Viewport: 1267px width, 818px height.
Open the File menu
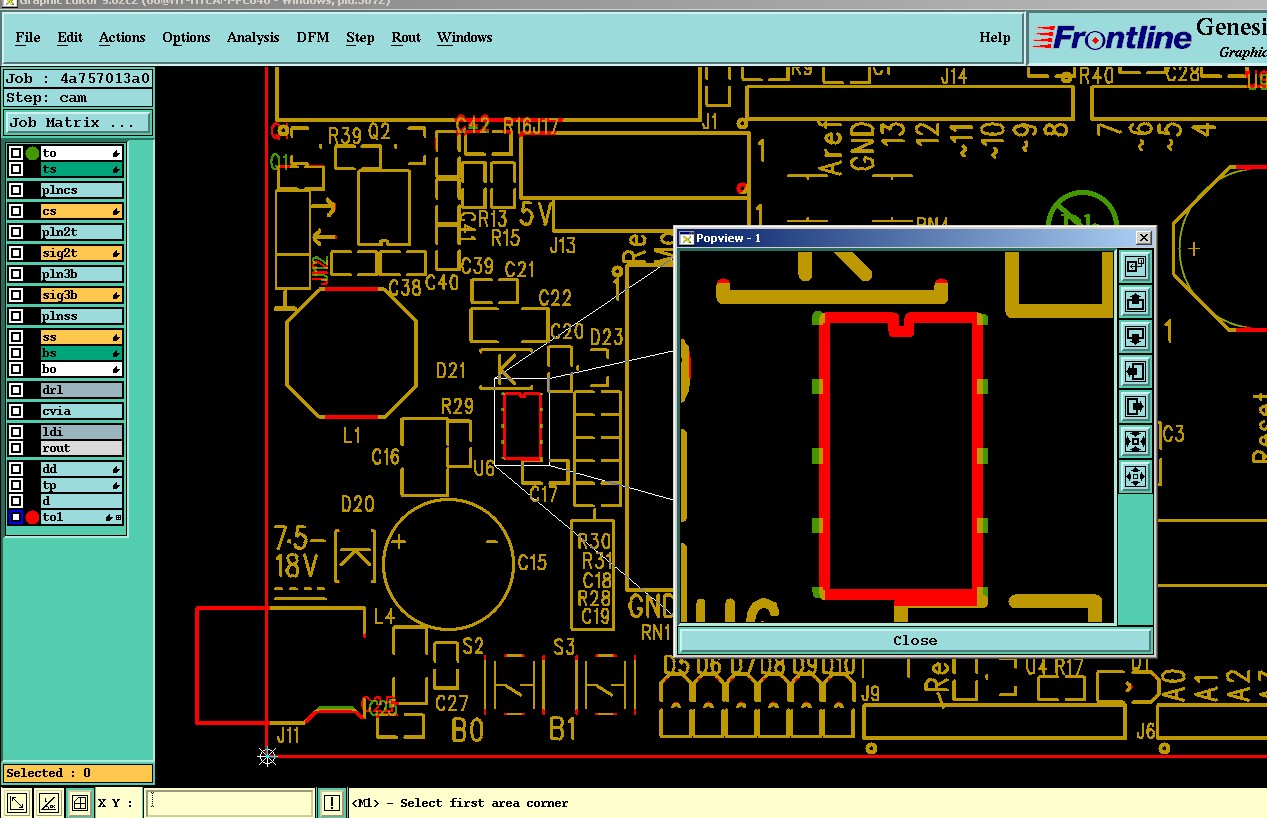28,37
